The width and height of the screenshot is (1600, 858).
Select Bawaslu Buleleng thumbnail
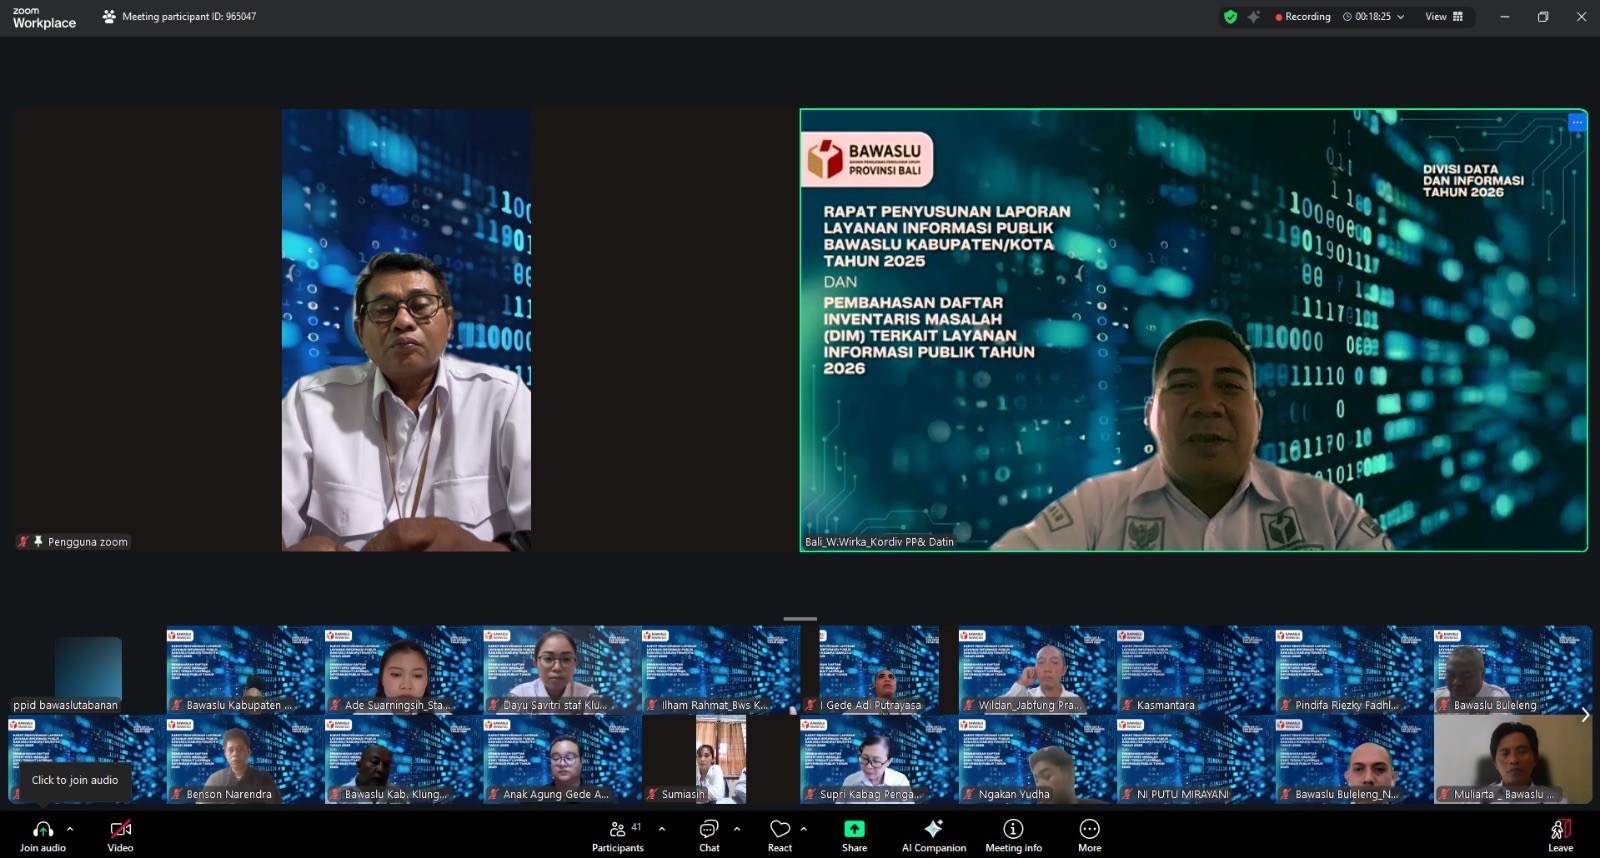coord(1512,670)
